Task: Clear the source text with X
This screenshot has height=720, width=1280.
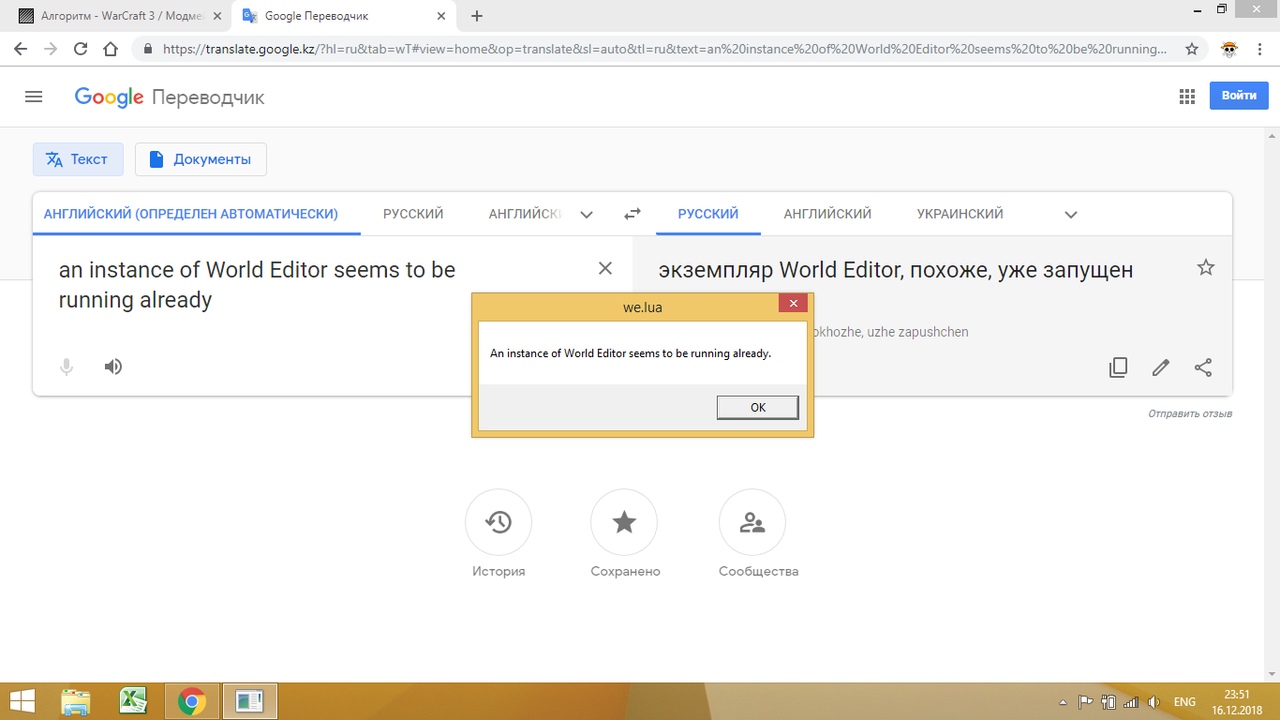Action: pyautogui.click(x=605, y=268)
